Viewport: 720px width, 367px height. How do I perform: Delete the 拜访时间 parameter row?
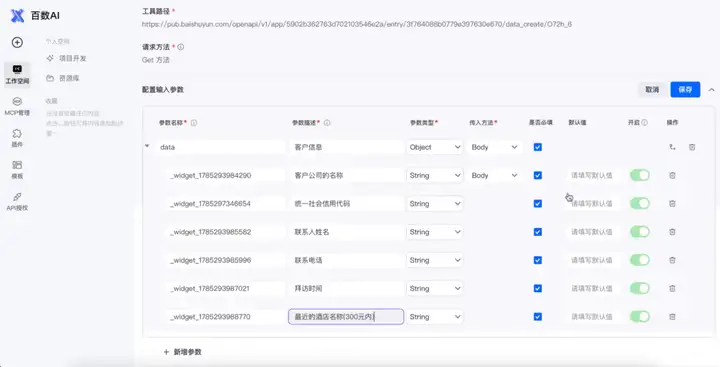672,288
